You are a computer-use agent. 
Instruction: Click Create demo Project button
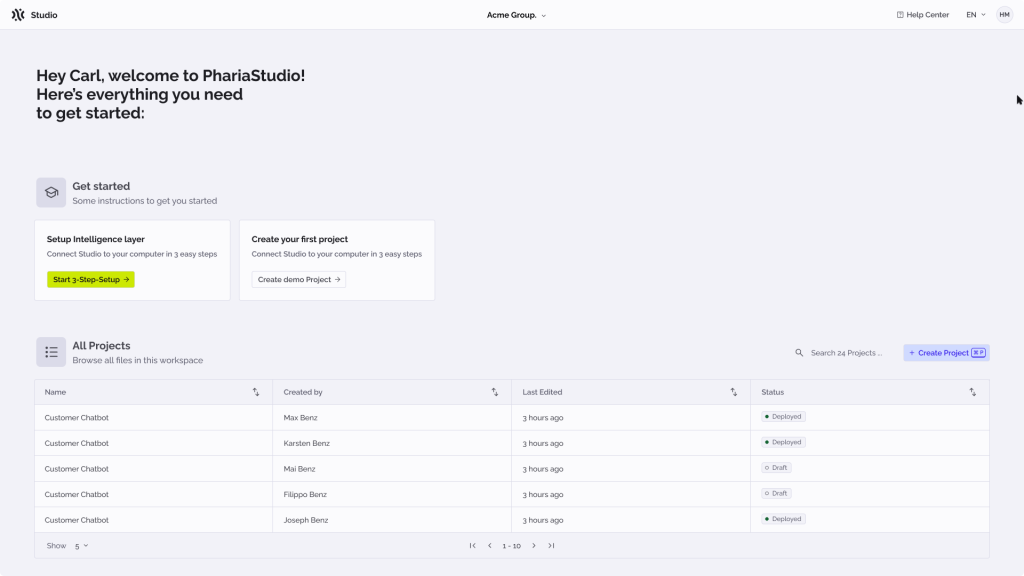(x=299, y=280)
